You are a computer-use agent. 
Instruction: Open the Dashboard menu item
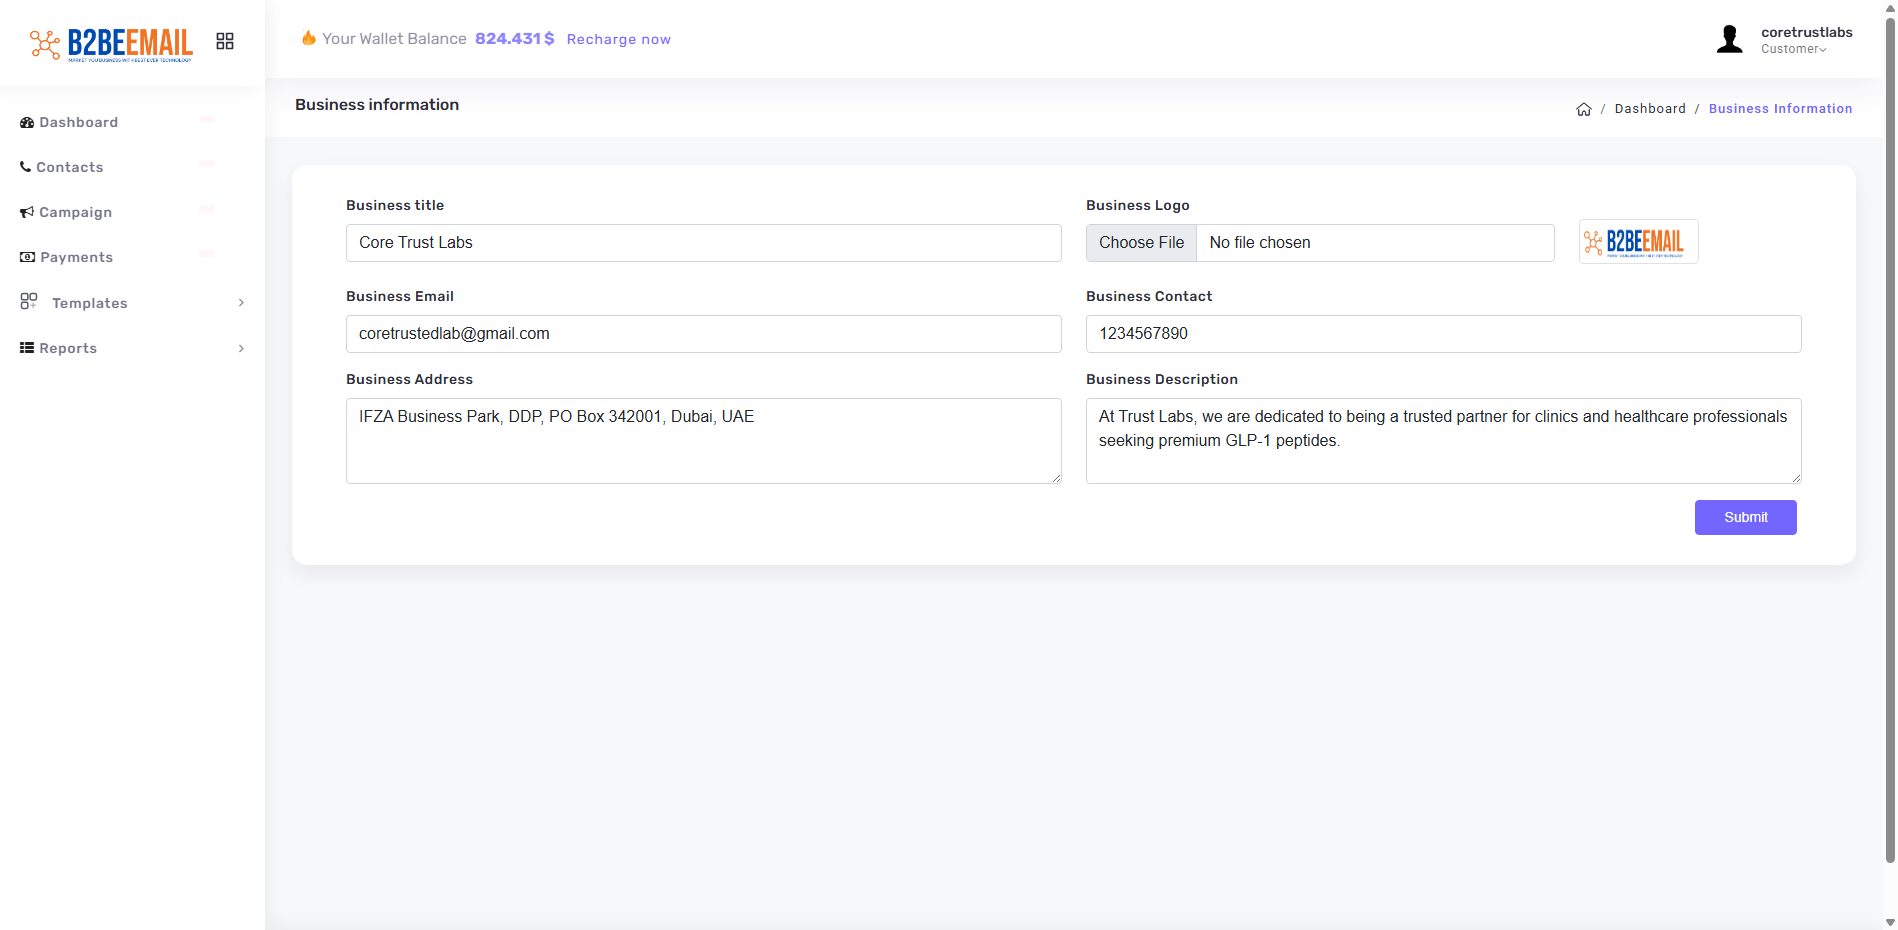(78, 122)
